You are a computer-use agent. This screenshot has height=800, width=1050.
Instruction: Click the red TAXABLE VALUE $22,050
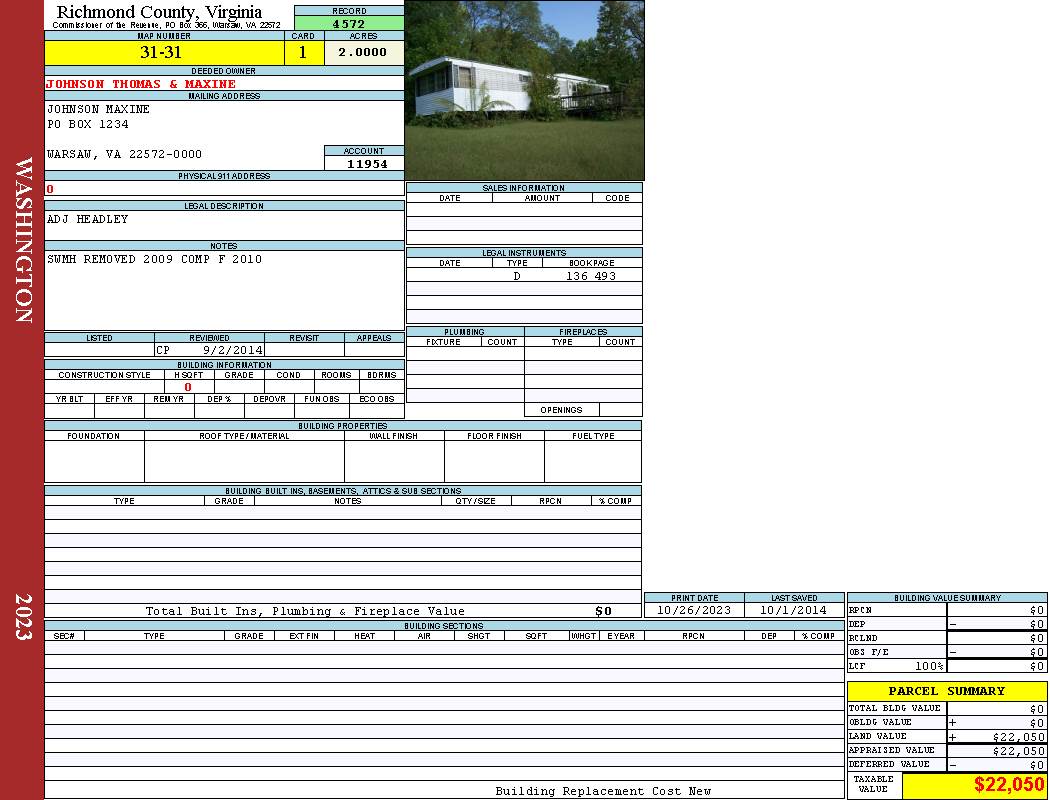coord(1008,784)
